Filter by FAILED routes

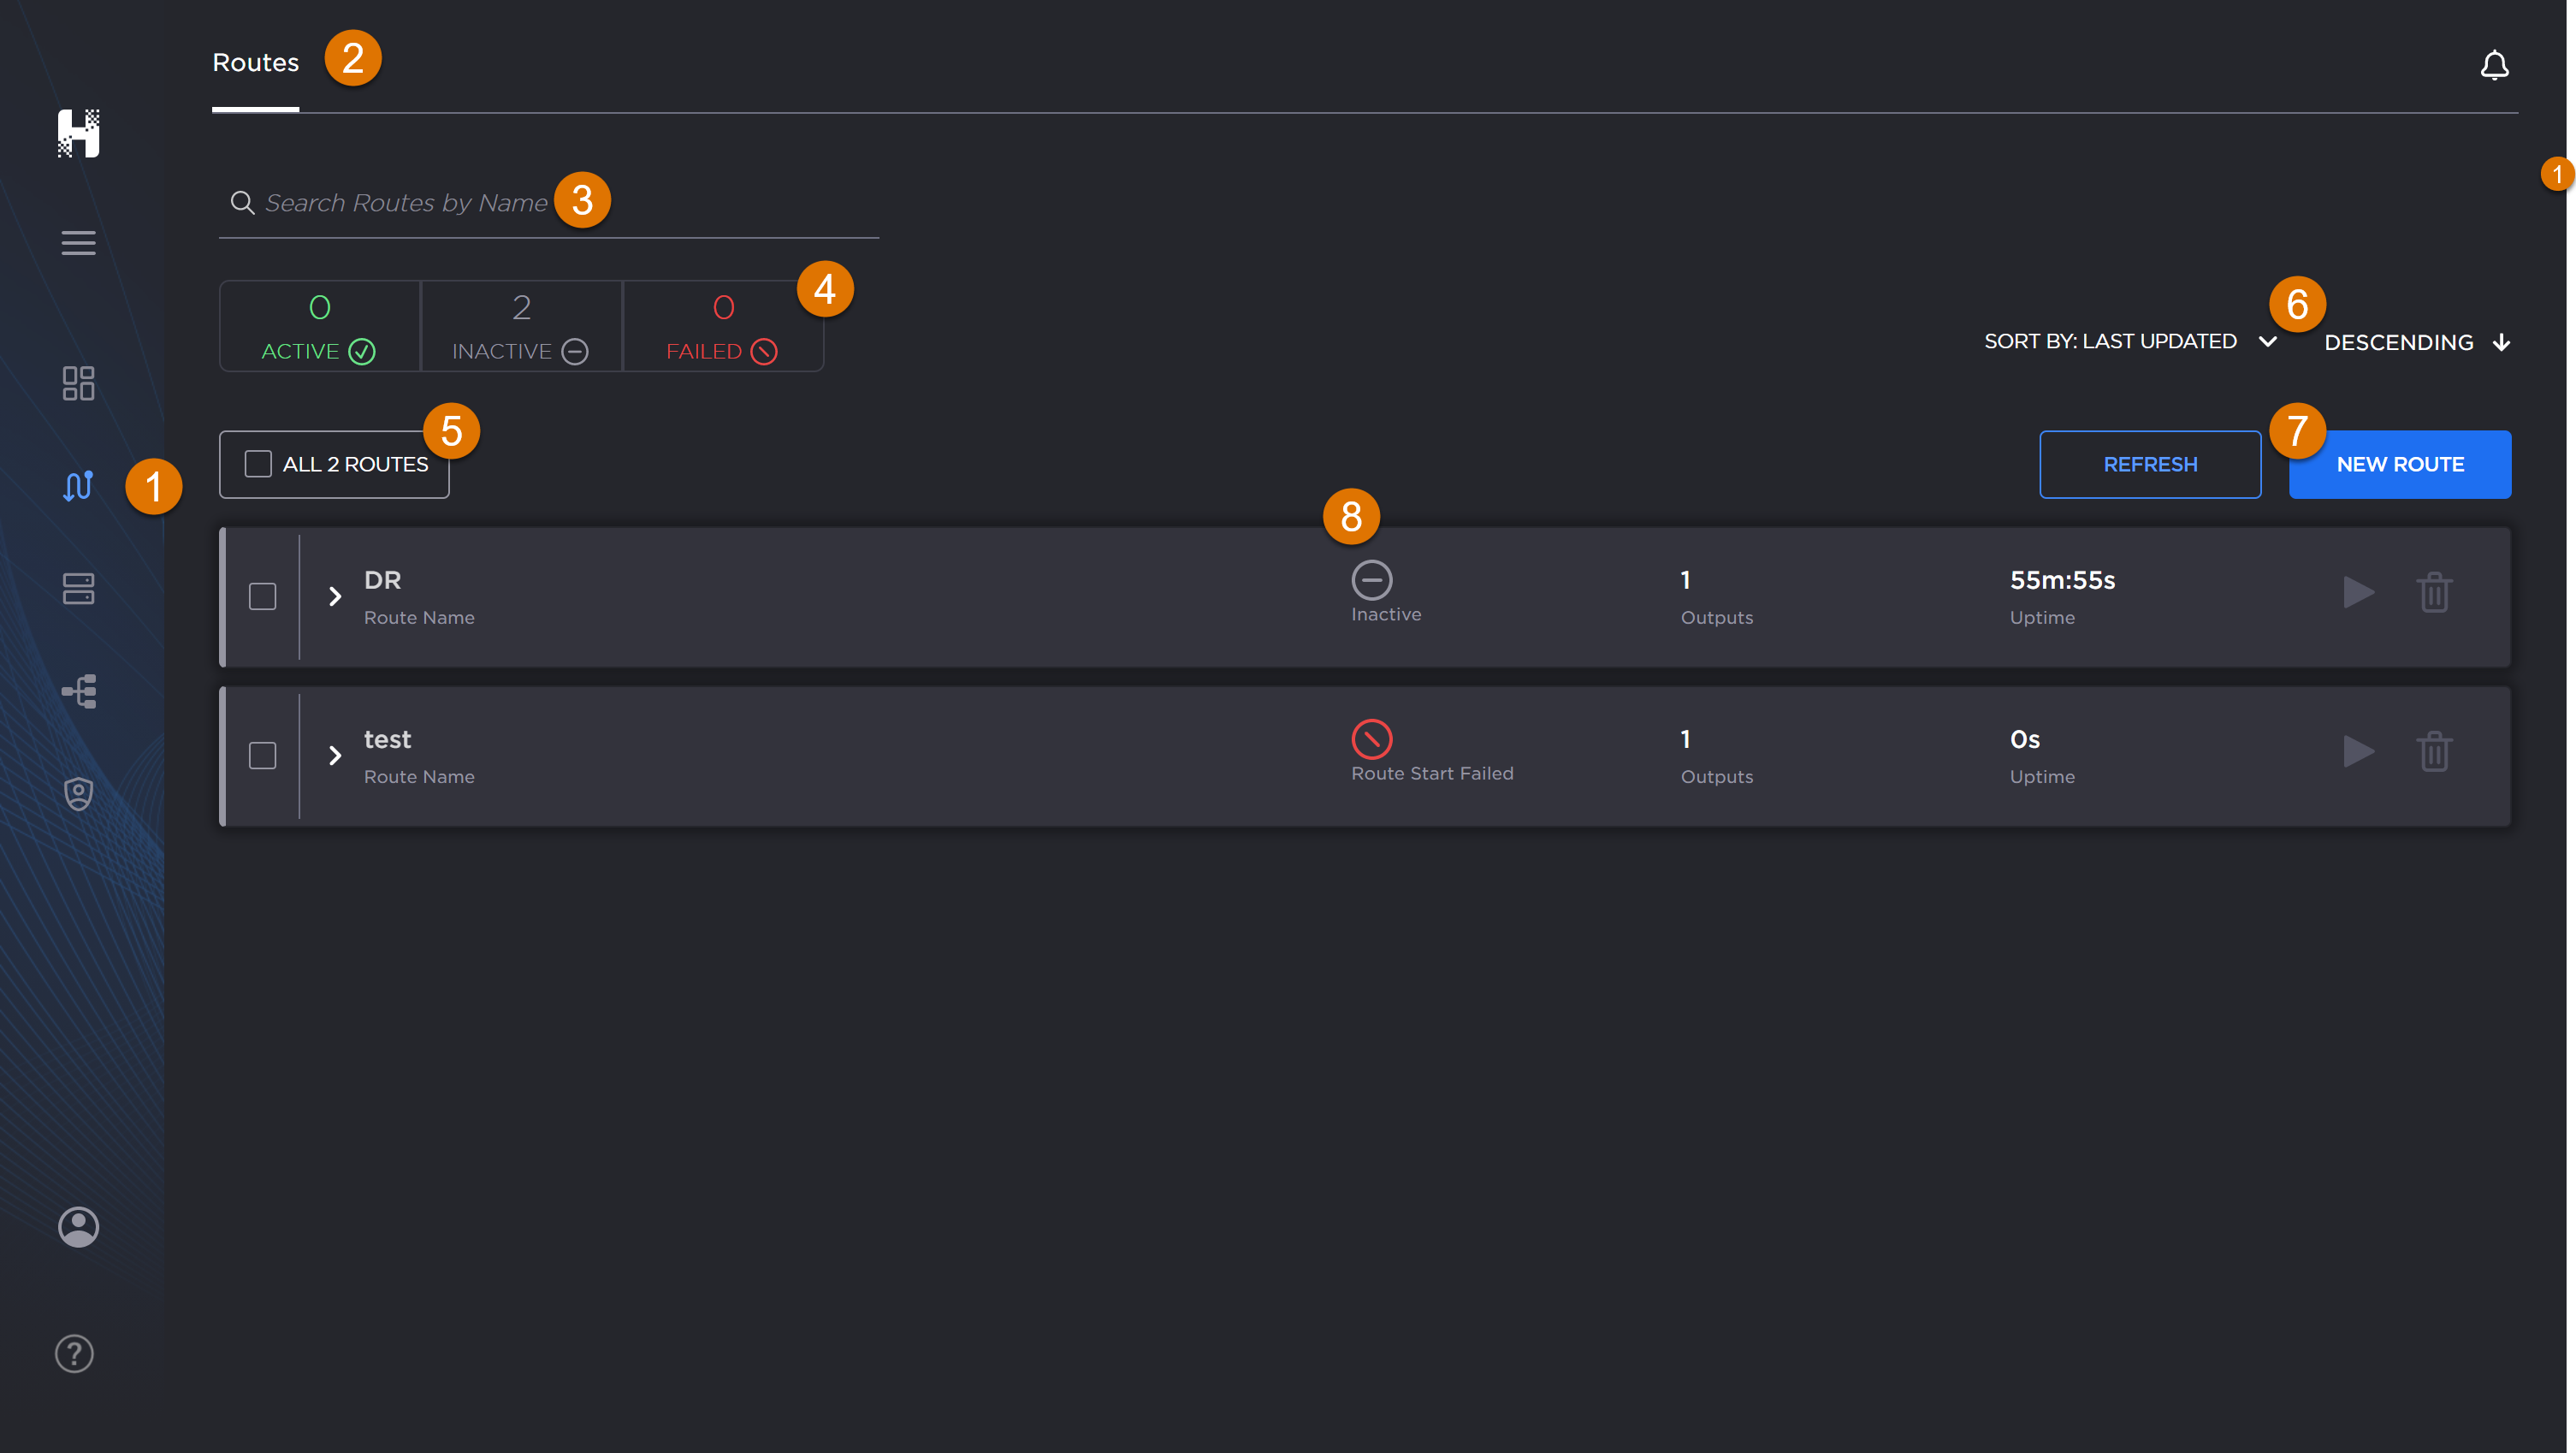pos(723,326)
